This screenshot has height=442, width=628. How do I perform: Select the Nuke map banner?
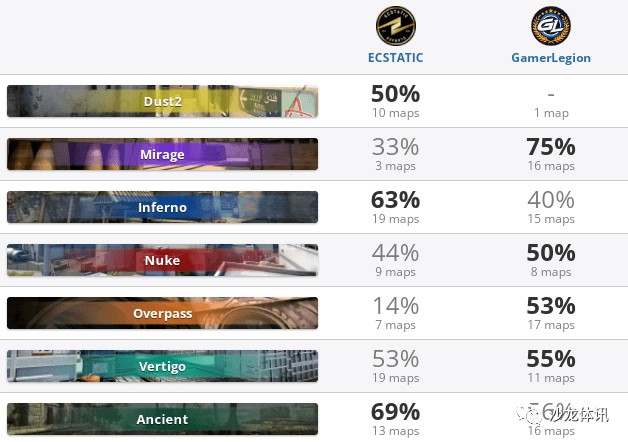pyautogui.click(x=163, y=260)
